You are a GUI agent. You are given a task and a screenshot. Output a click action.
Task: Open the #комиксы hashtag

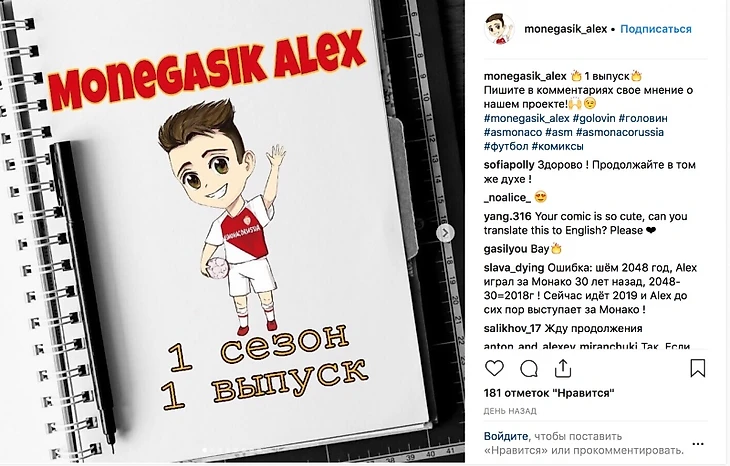click(558, 146)
